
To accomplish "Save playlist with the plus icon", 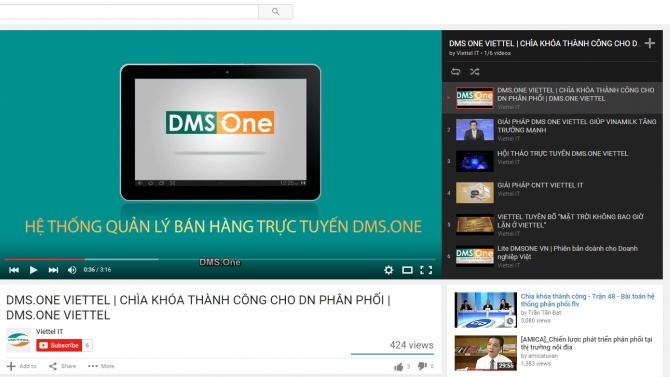I will 649,43.
